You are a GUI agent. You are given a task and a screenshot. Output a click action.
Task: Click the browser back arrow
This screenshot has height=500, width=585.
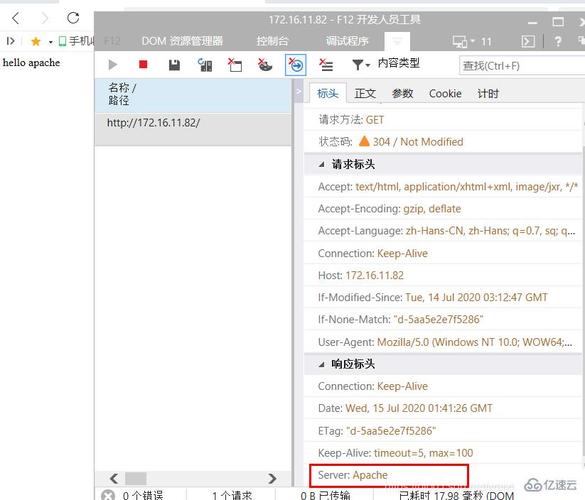[15, 18]
